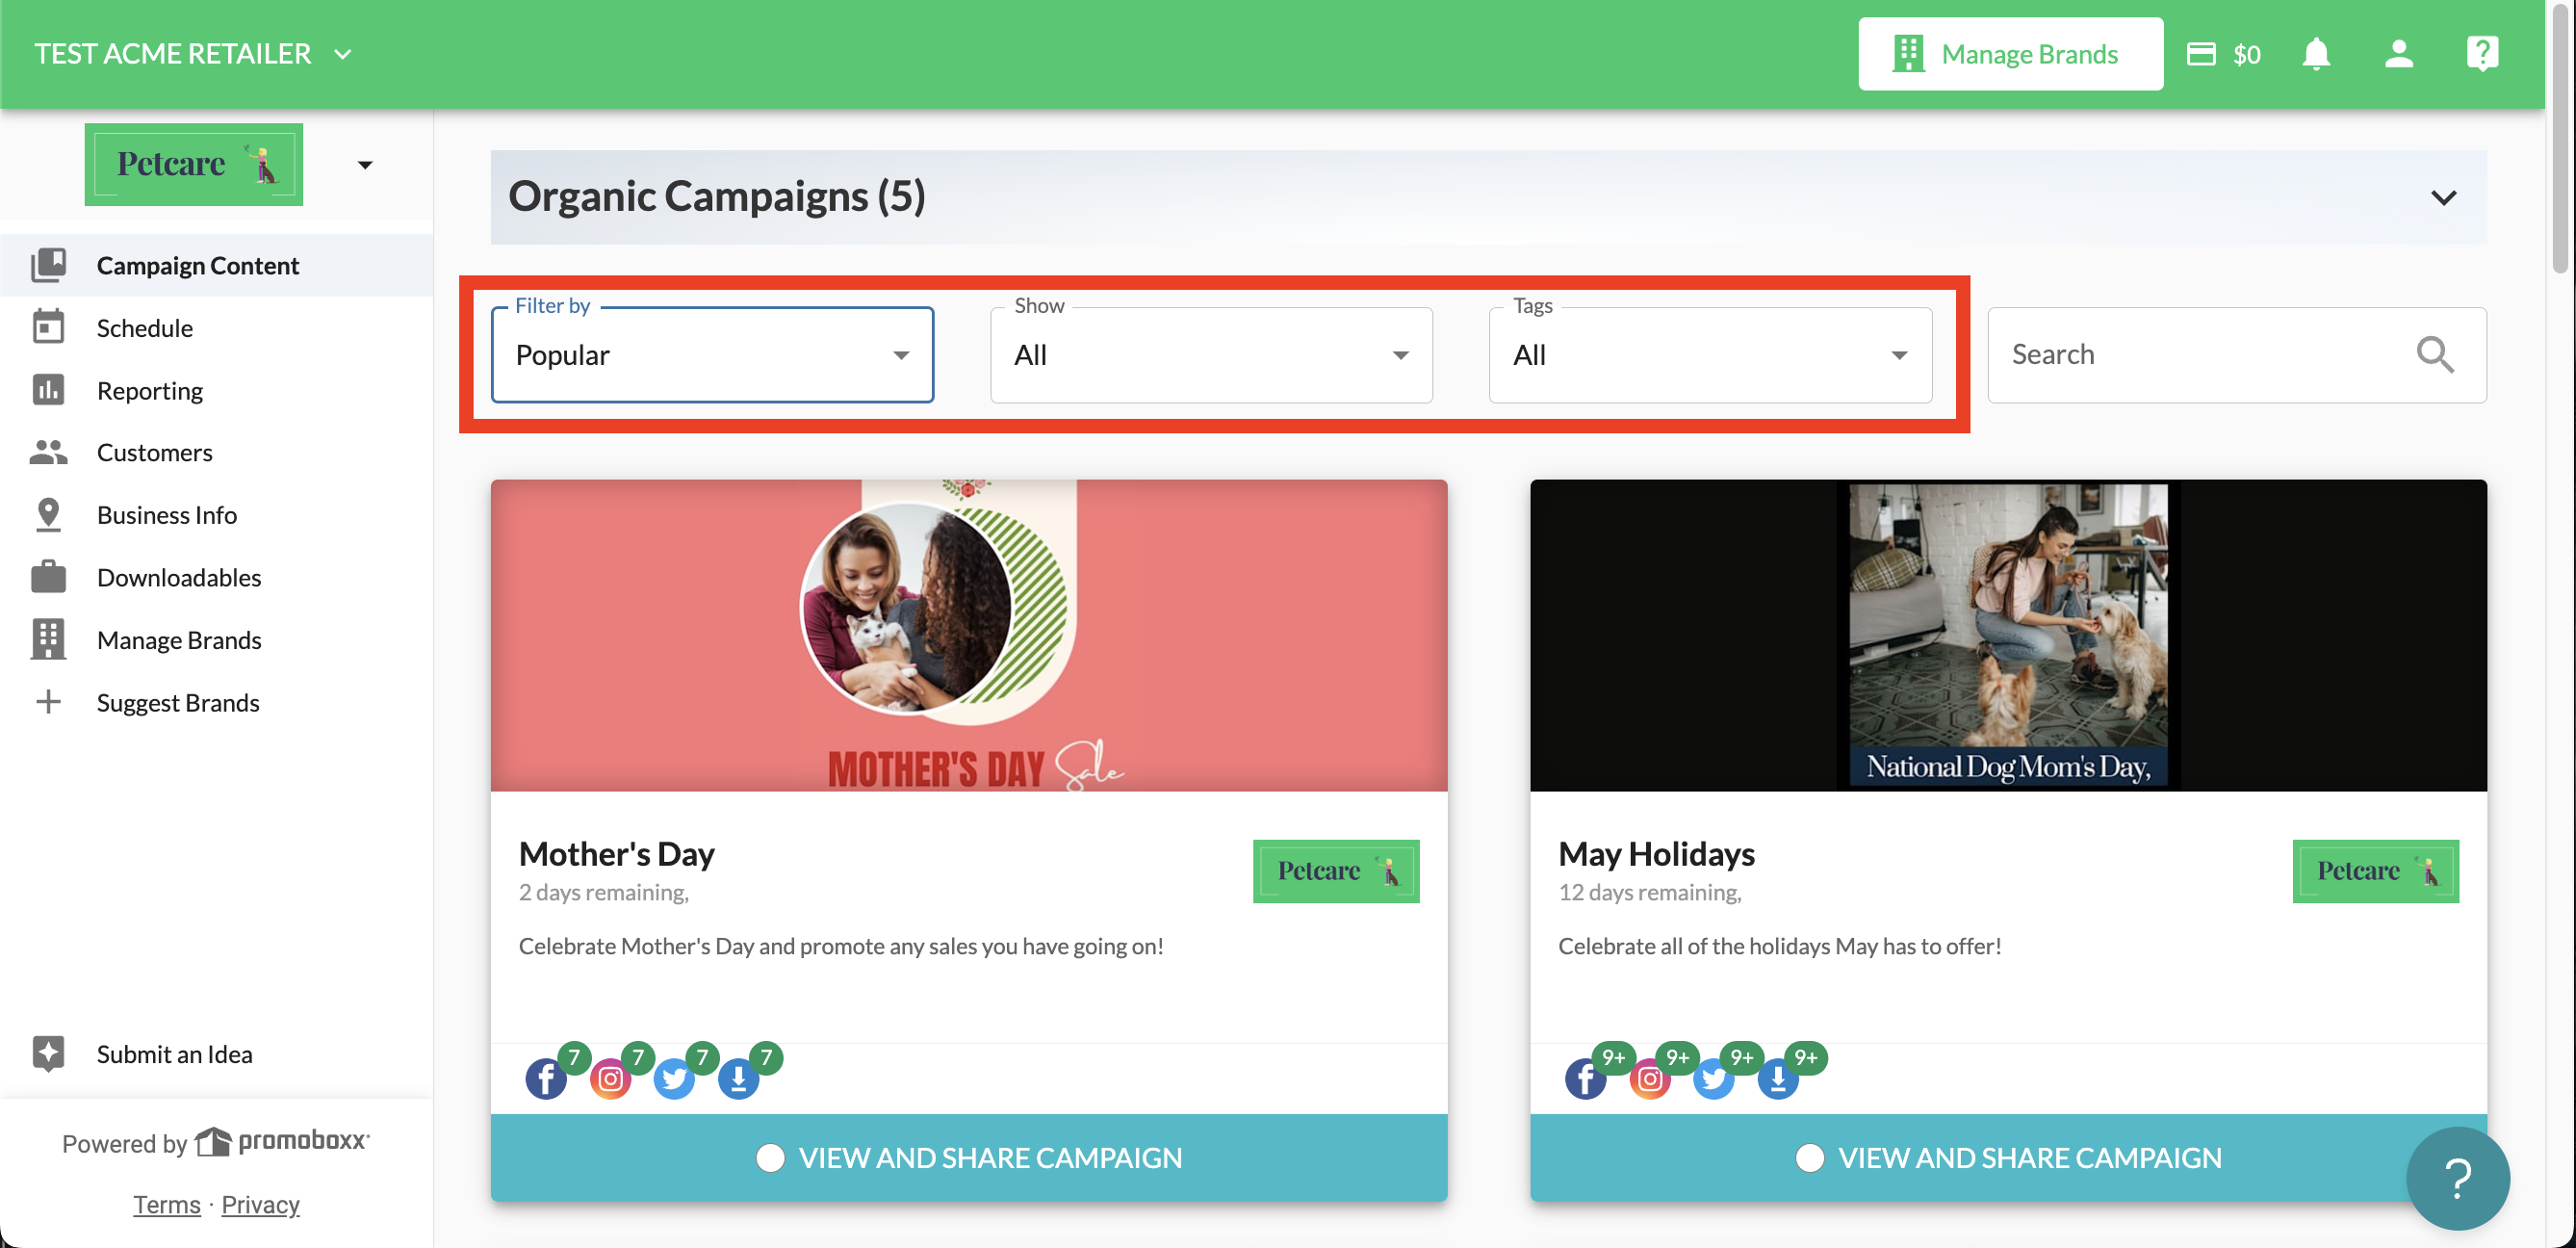The image size is (2576, 1248).
Task: Click the May Holidays campaign thumbnail
Action: pyautogui.click(x=2008, y=635)
